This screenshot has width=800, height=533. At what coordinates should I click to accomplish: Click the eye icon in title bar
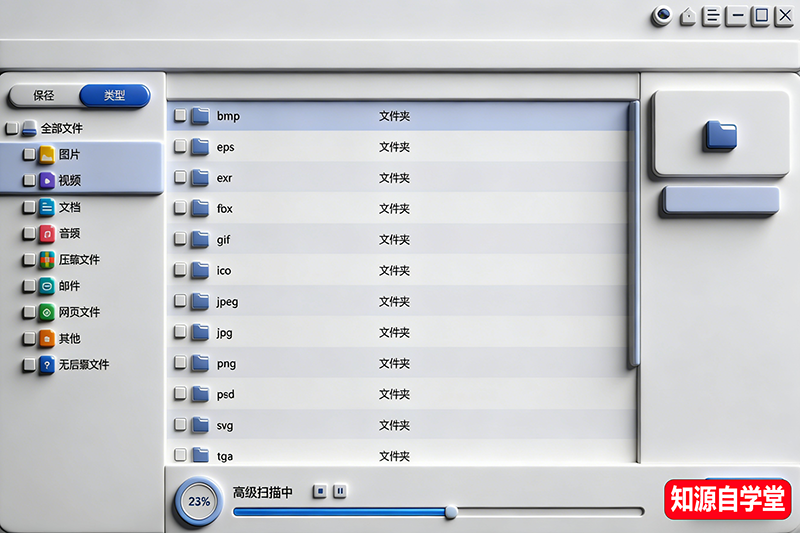pyautogui.click(x=662, y=16)
